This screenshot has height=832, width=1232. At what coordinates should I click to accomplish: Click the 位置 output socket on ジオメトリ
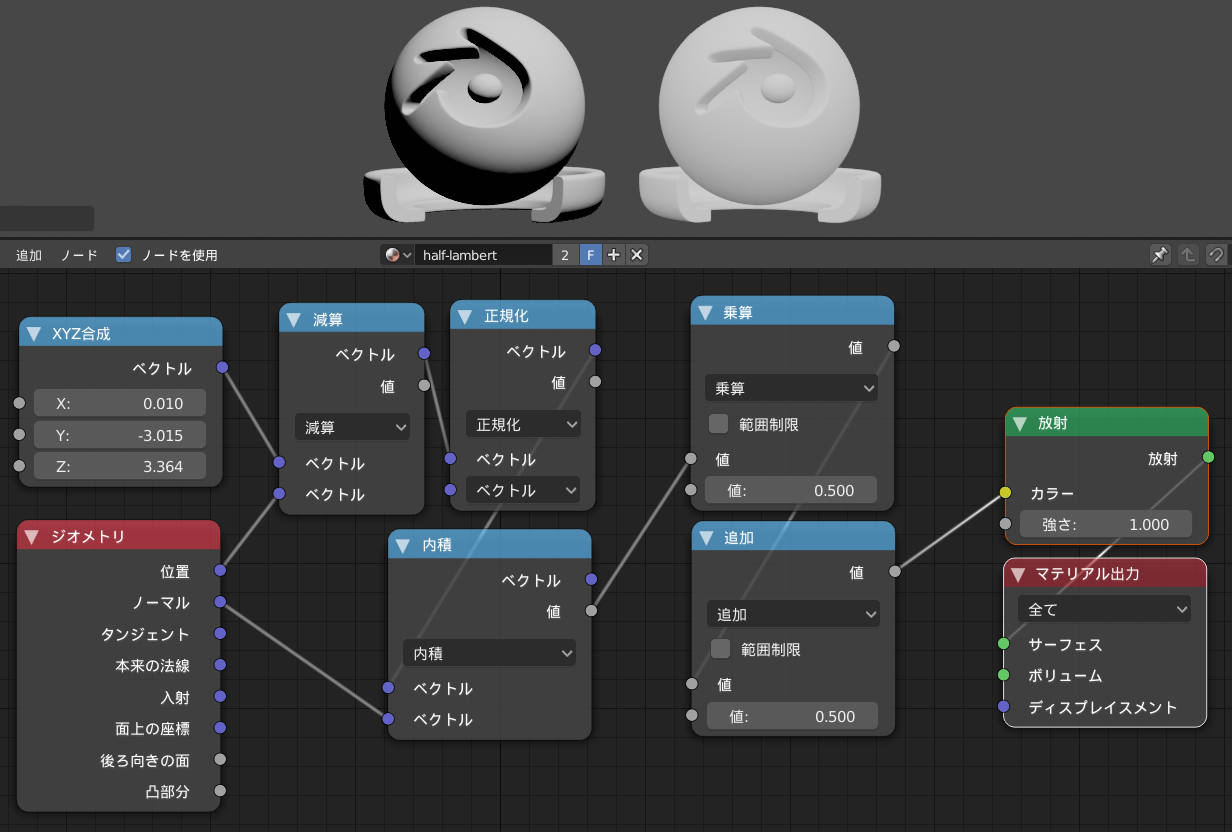click(x=220, y=570)
